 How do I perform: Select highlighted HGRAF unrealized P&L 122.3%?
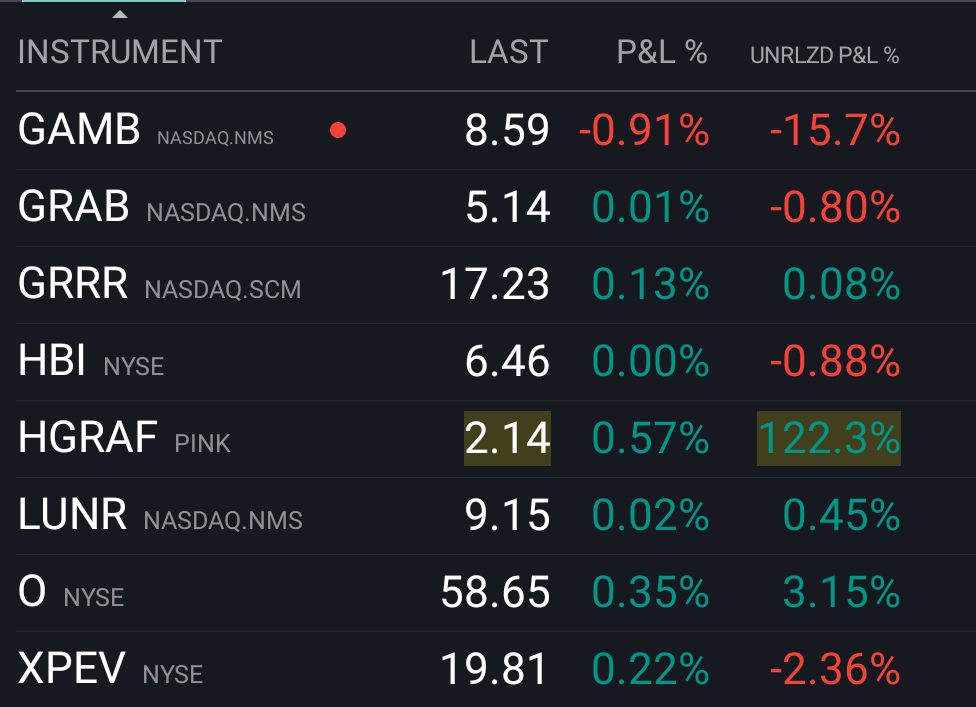[828, 438]
